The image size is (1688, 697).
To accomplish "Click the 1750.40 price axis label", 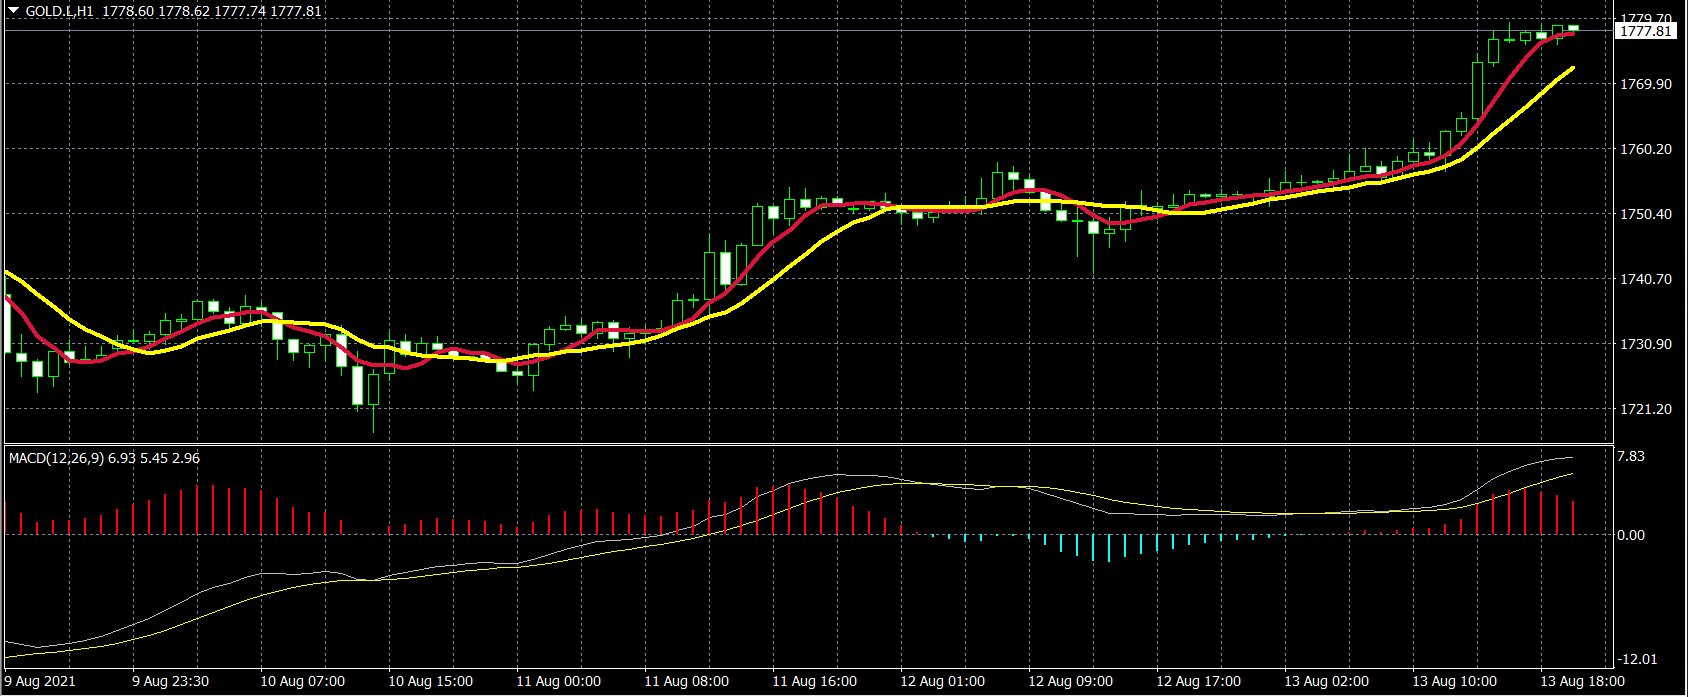I will click(1645, 214).
